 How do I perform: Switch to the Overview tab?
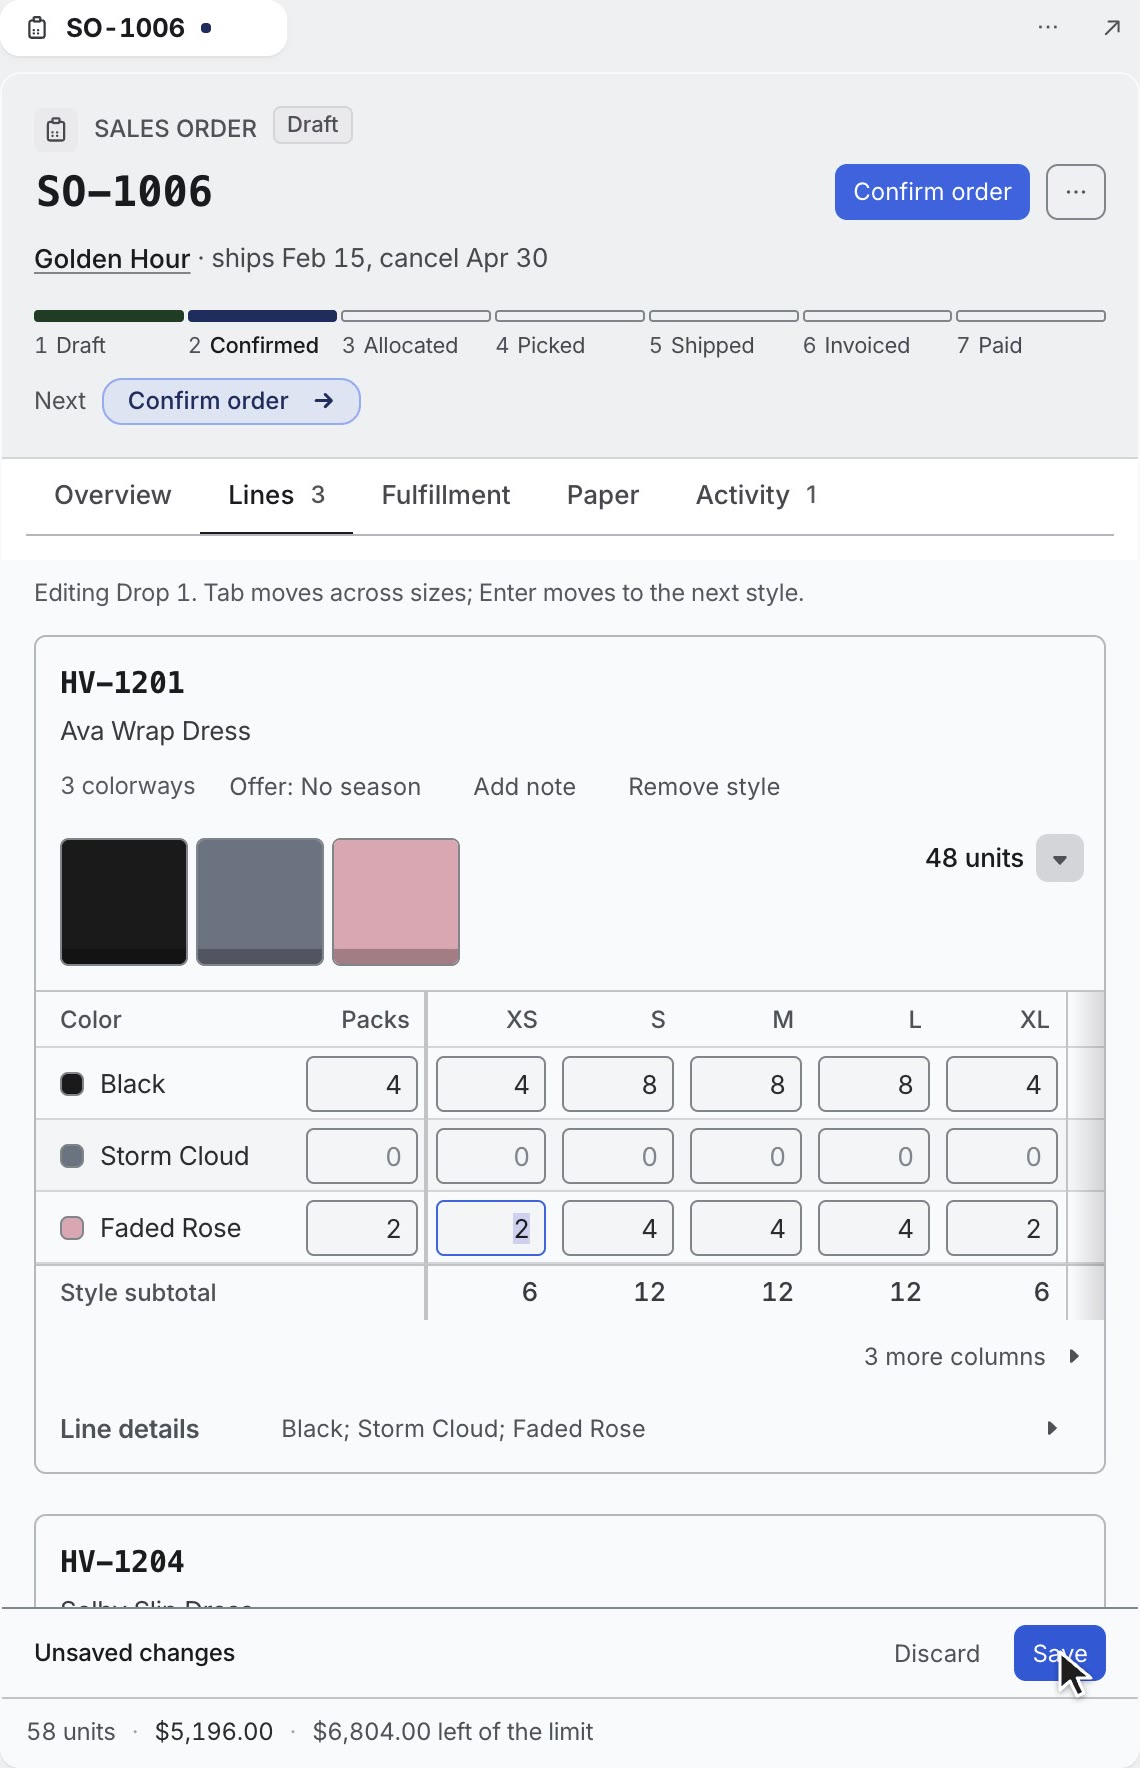(113, 495)
